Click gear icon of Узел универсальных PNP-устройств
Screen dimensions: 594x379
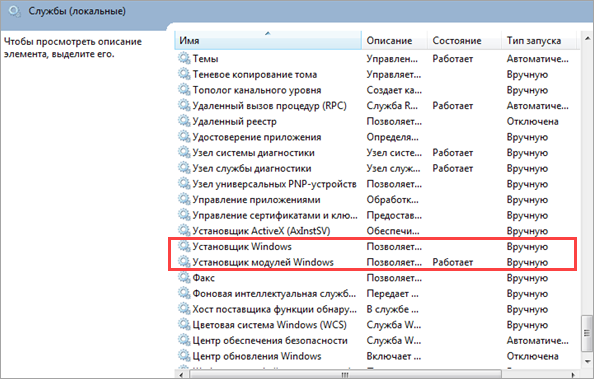coord(184,183)
